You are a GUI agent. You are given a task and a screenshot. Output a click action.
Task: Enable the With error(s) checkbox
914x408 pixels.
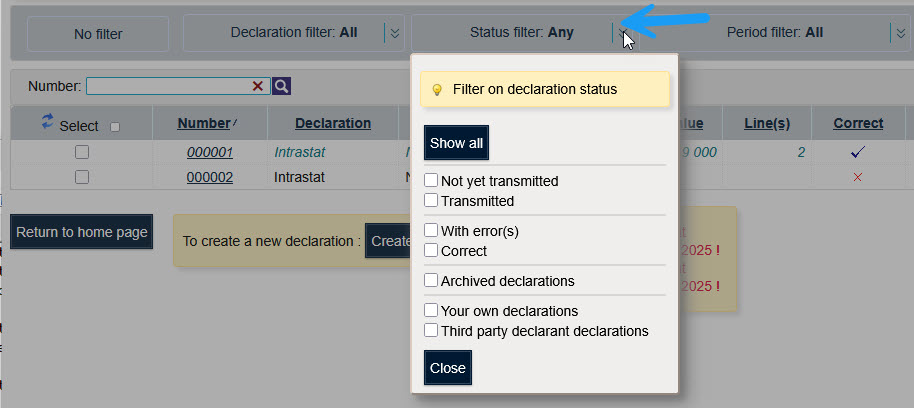point(431,231)
